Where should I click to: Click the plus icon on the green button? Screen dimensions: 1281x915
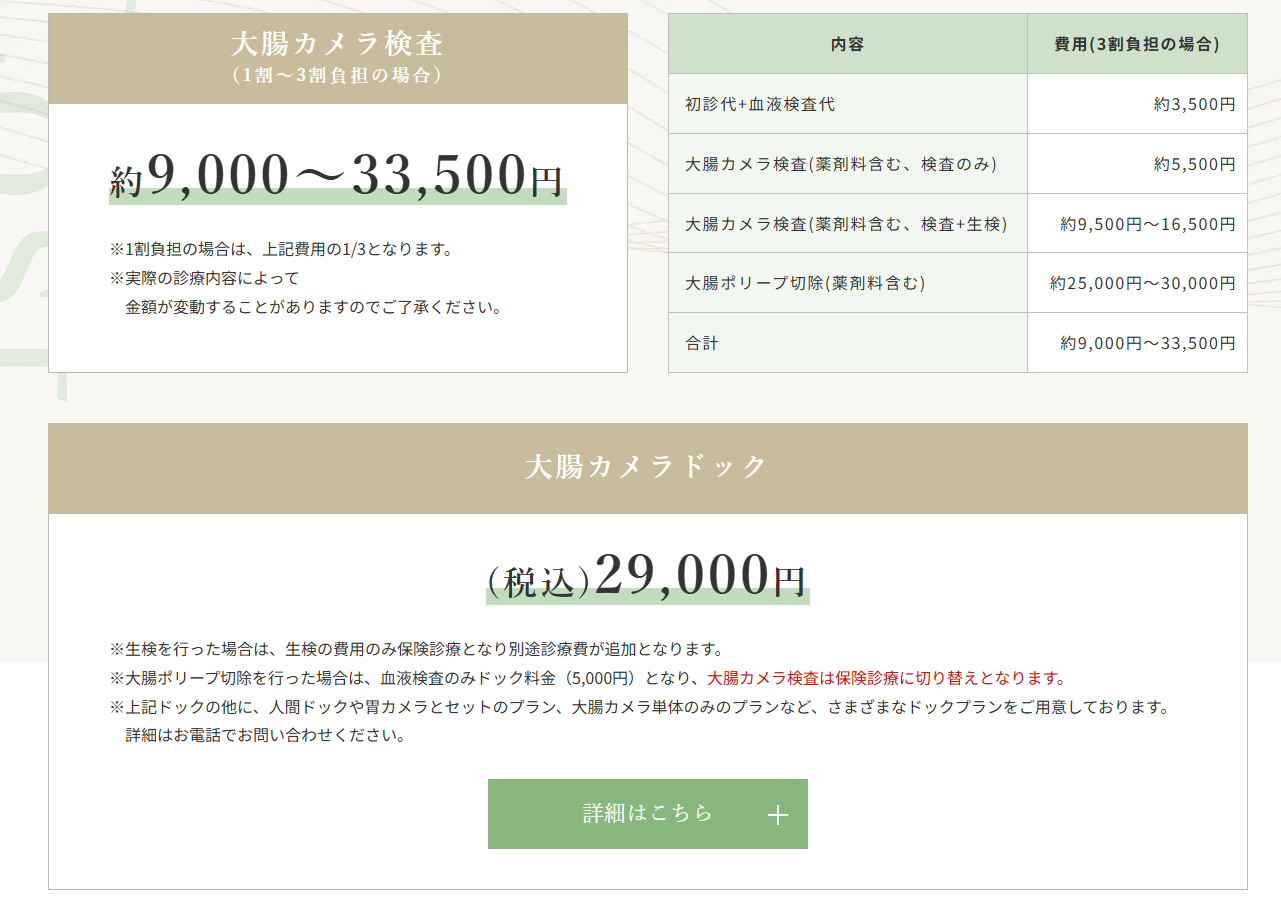coord(777,815)
